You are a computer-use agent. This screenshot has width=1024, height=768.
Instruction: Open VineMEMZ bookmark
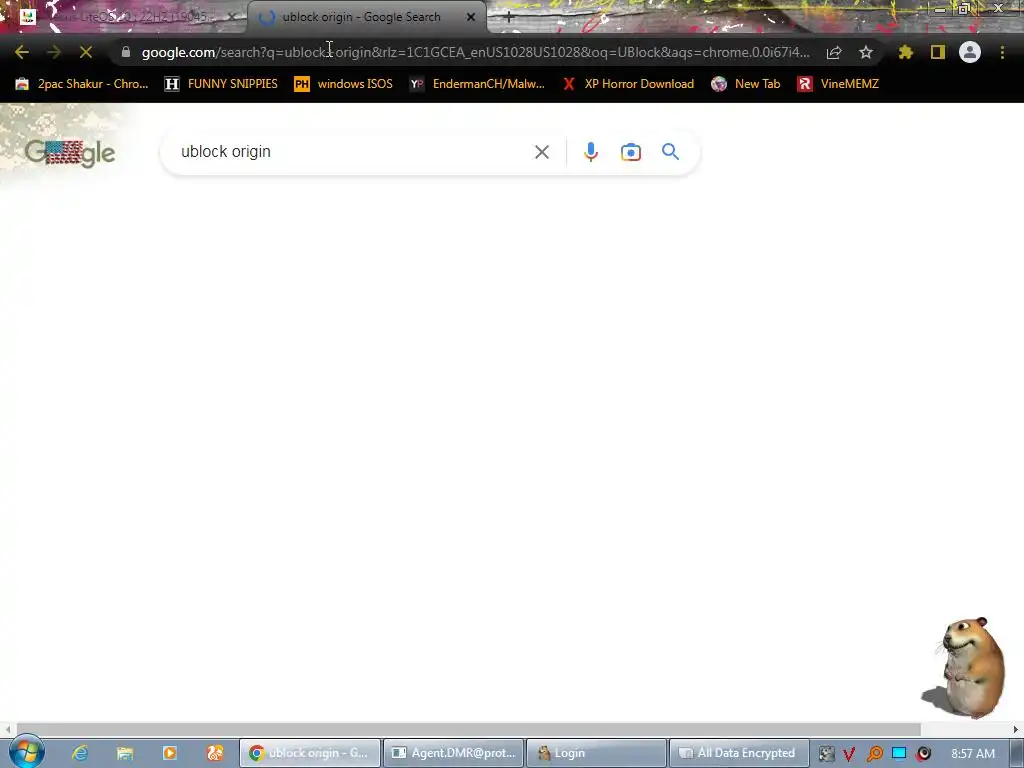[839, 84]
